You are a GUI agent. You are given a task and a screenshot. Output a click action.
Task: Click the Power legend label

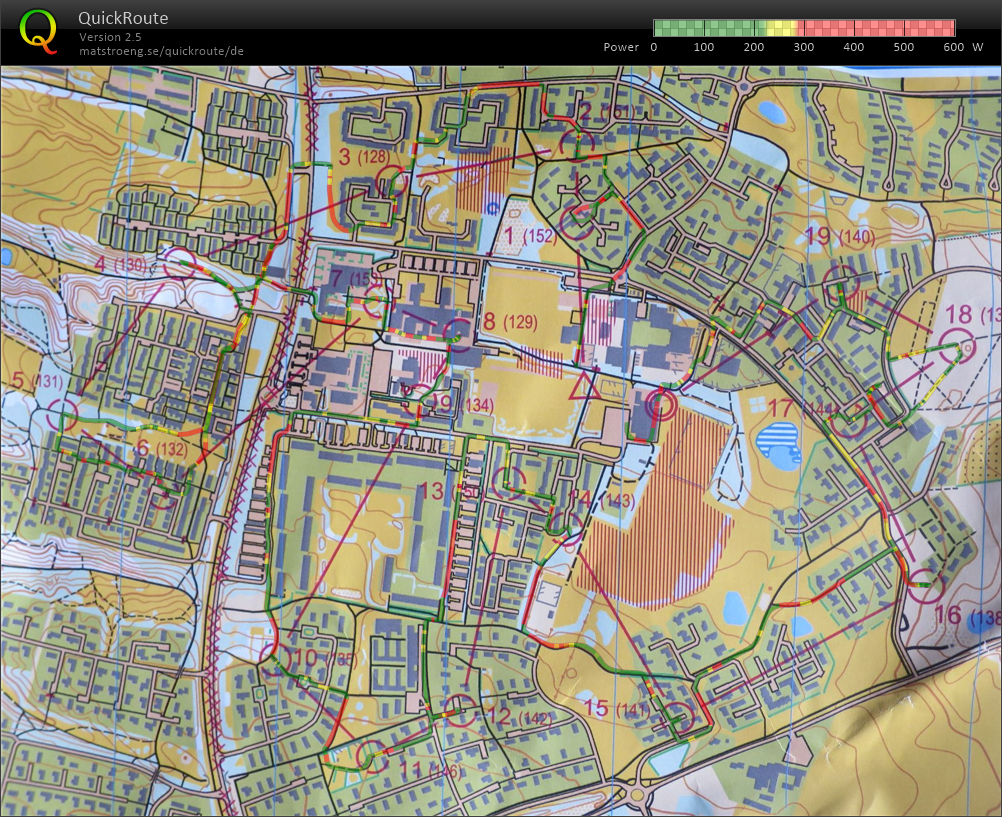[621, 47]
